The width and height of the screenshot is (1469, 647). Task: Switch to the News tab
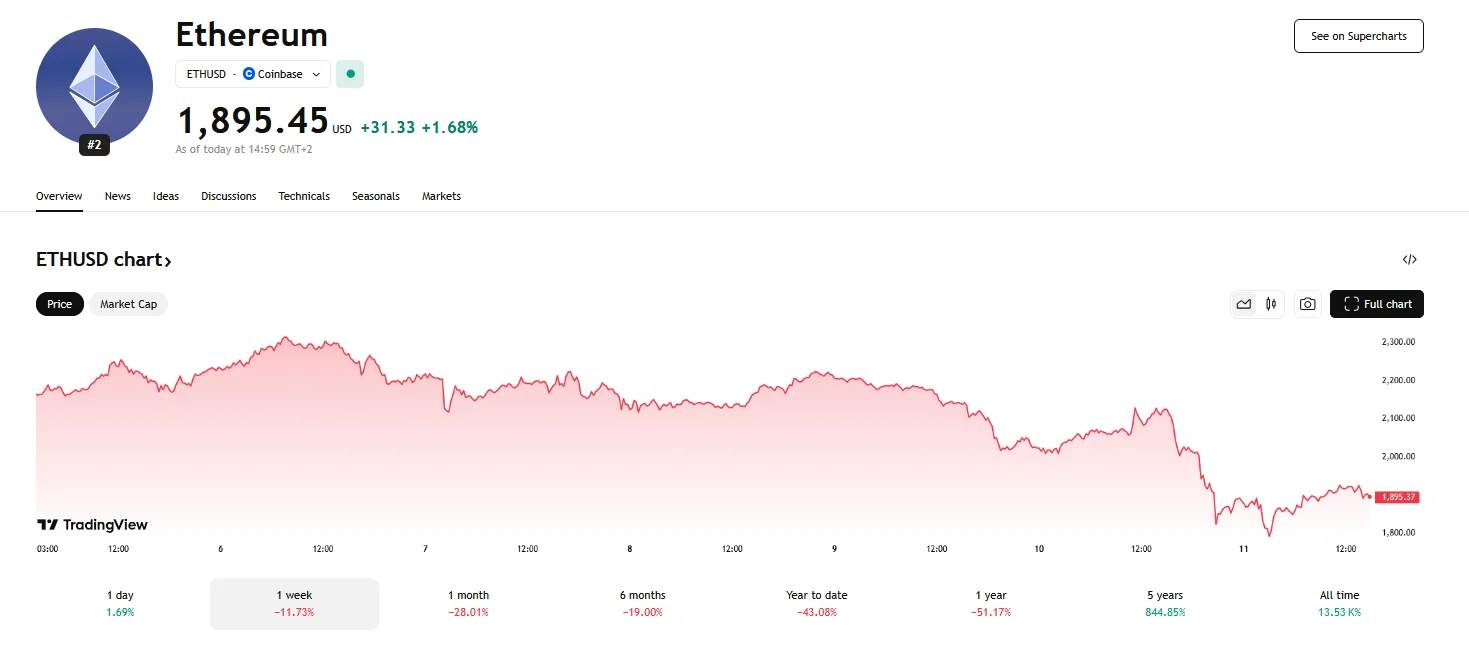click(x=118, y=196)
